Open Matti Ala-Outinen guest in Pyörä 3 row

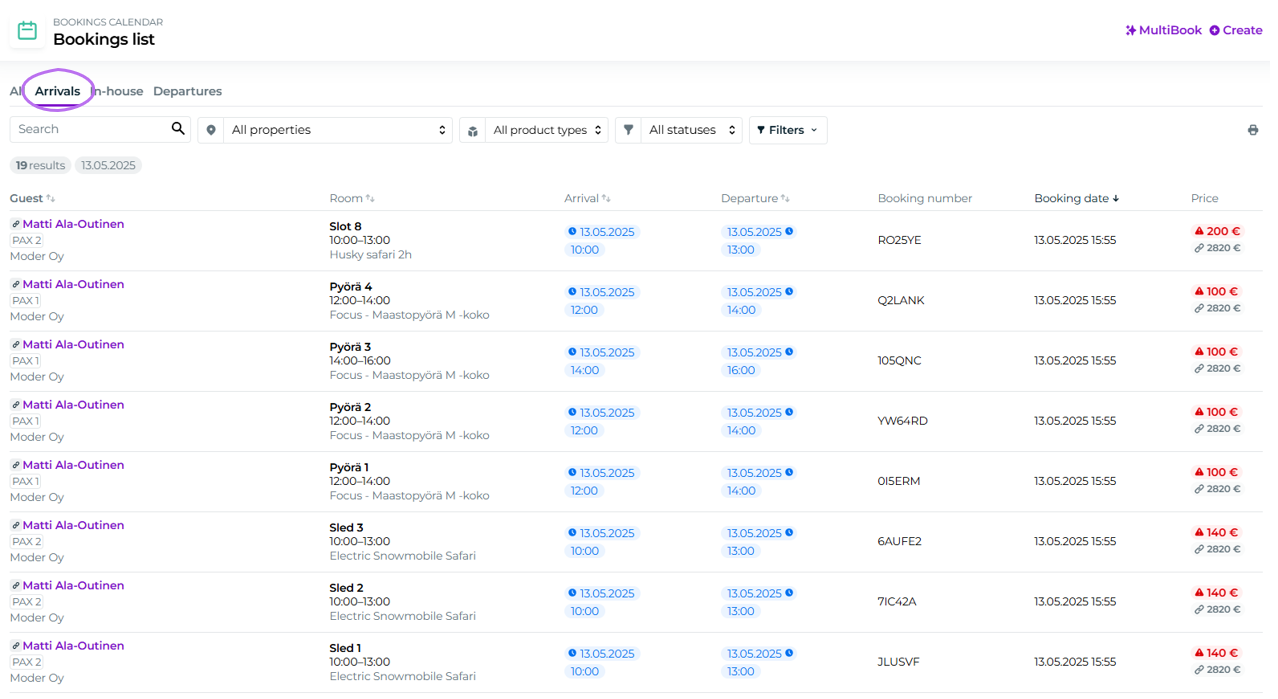click(74, 345)
